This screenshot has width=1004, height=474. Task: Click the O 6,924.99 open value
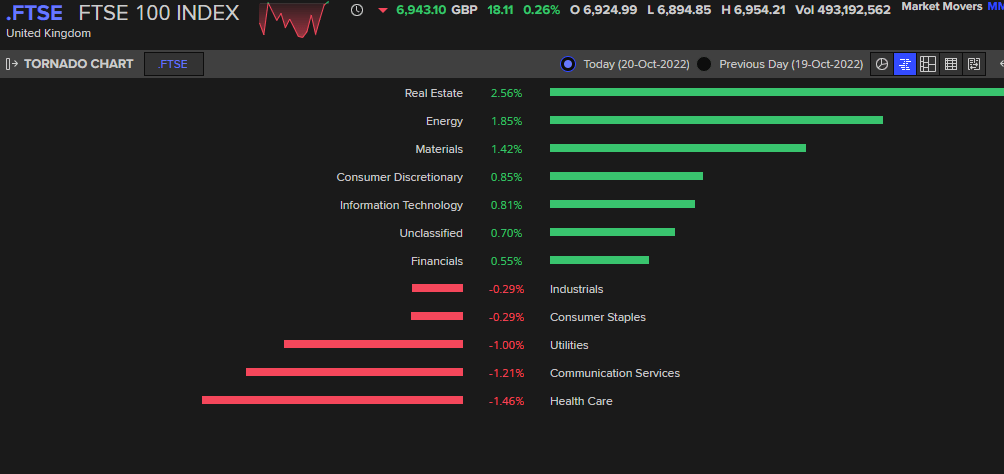point(605,10)
